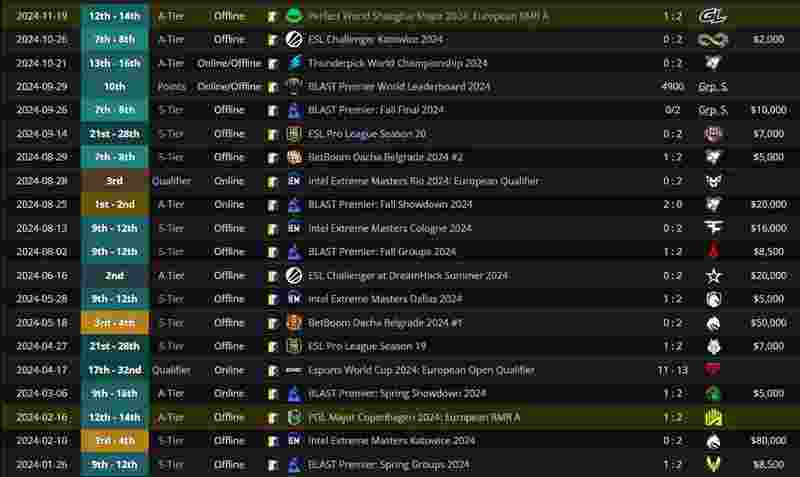Open Thunderpick World Championship 2024 link
The image size is (800, 477).
point(397,63)
